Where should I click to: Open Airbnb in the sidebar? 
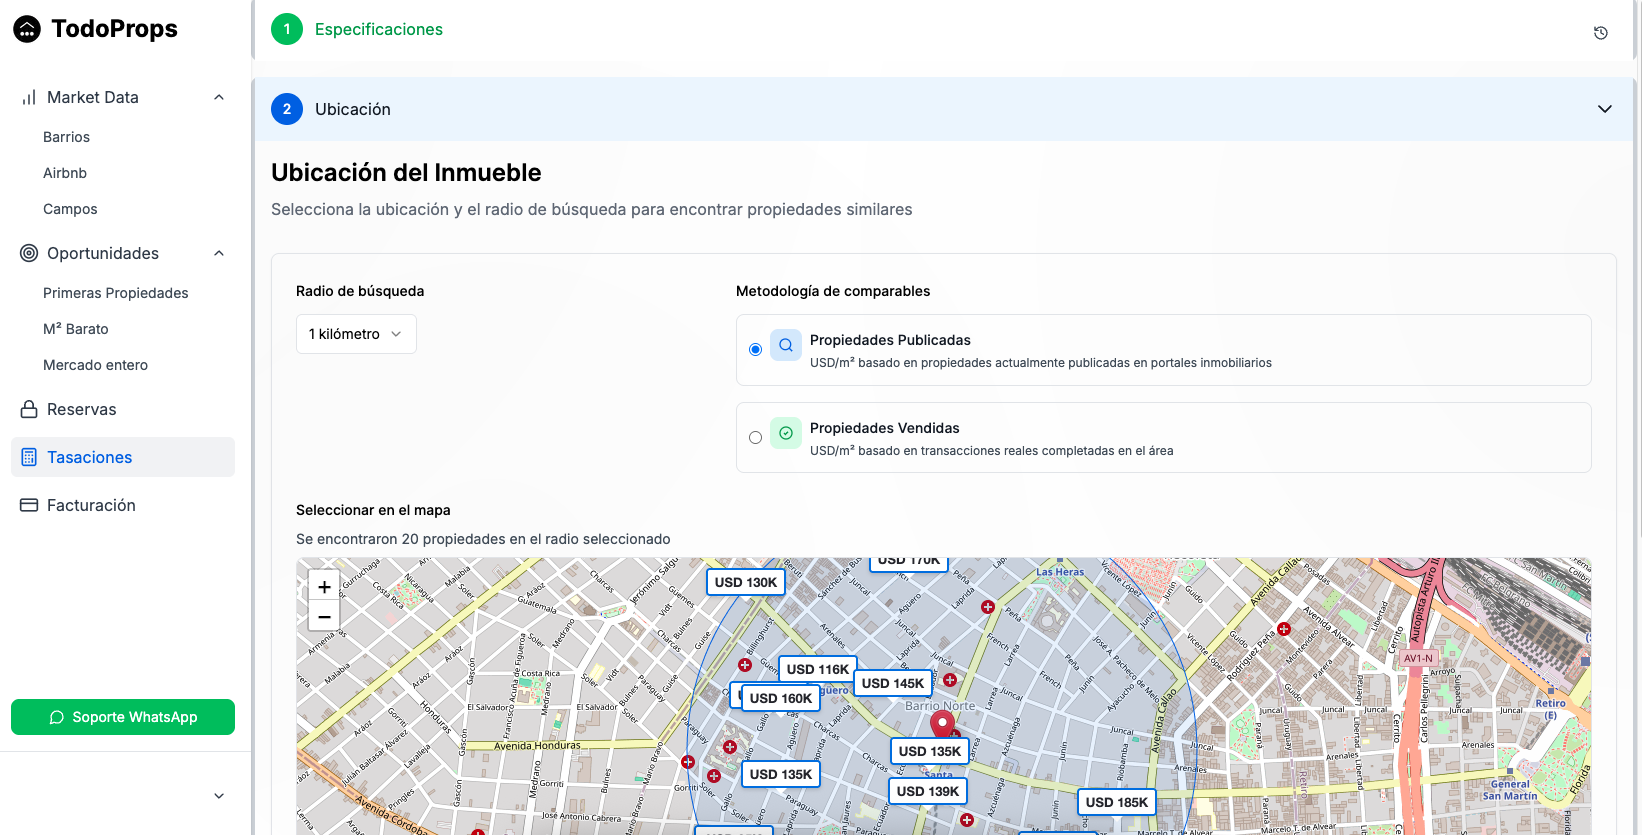[x=65, y=173]
